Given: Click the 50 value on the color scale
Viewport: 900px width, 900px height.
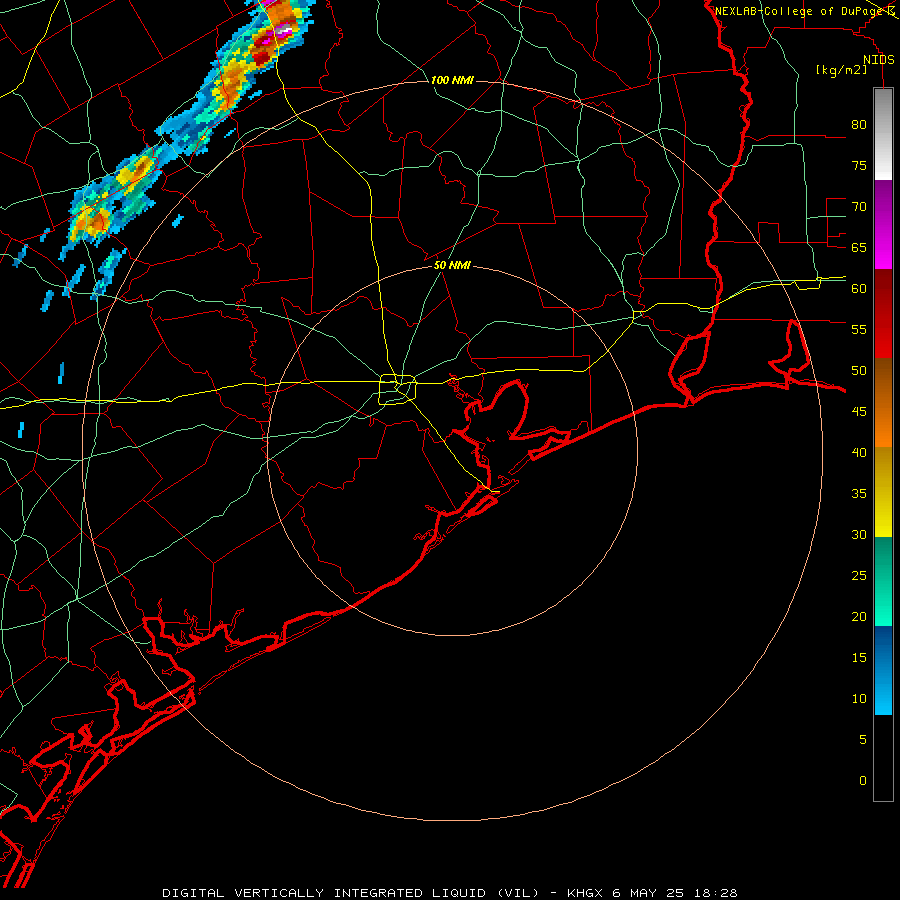Looking at the screenshot, I should coord(859,371).
